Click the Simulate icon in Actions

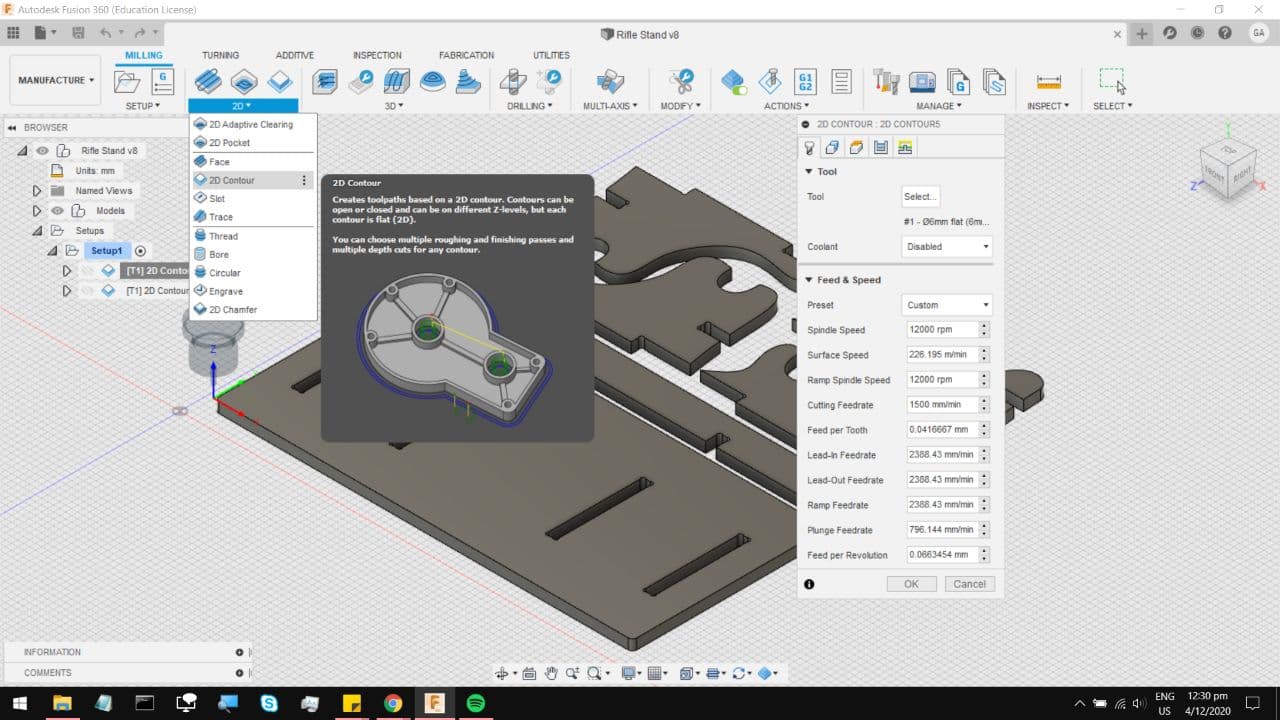coord(769,81)
